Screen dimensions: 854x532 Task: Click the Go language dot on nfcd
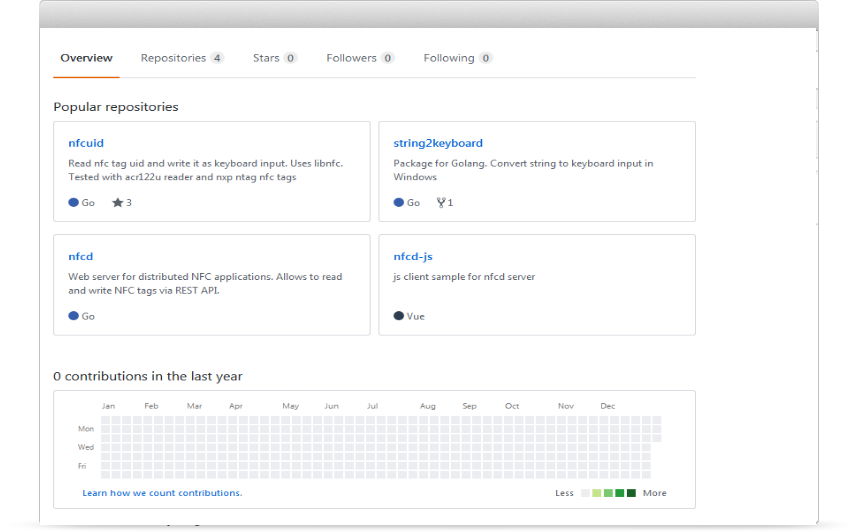(x=73, y=316)
